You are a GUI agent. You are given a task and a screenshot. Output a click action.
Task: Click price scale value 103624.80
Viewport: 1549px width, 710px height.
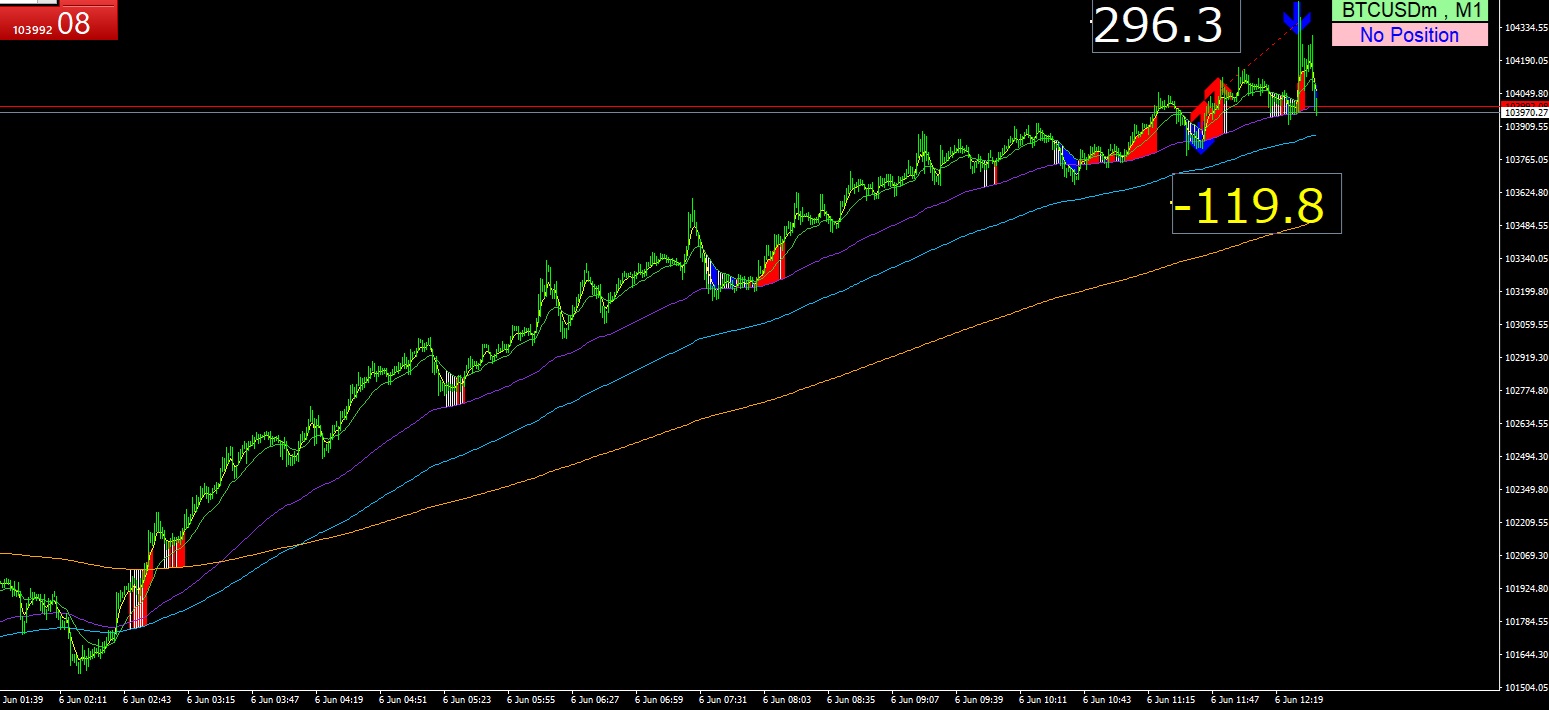tap(1526, 192)
